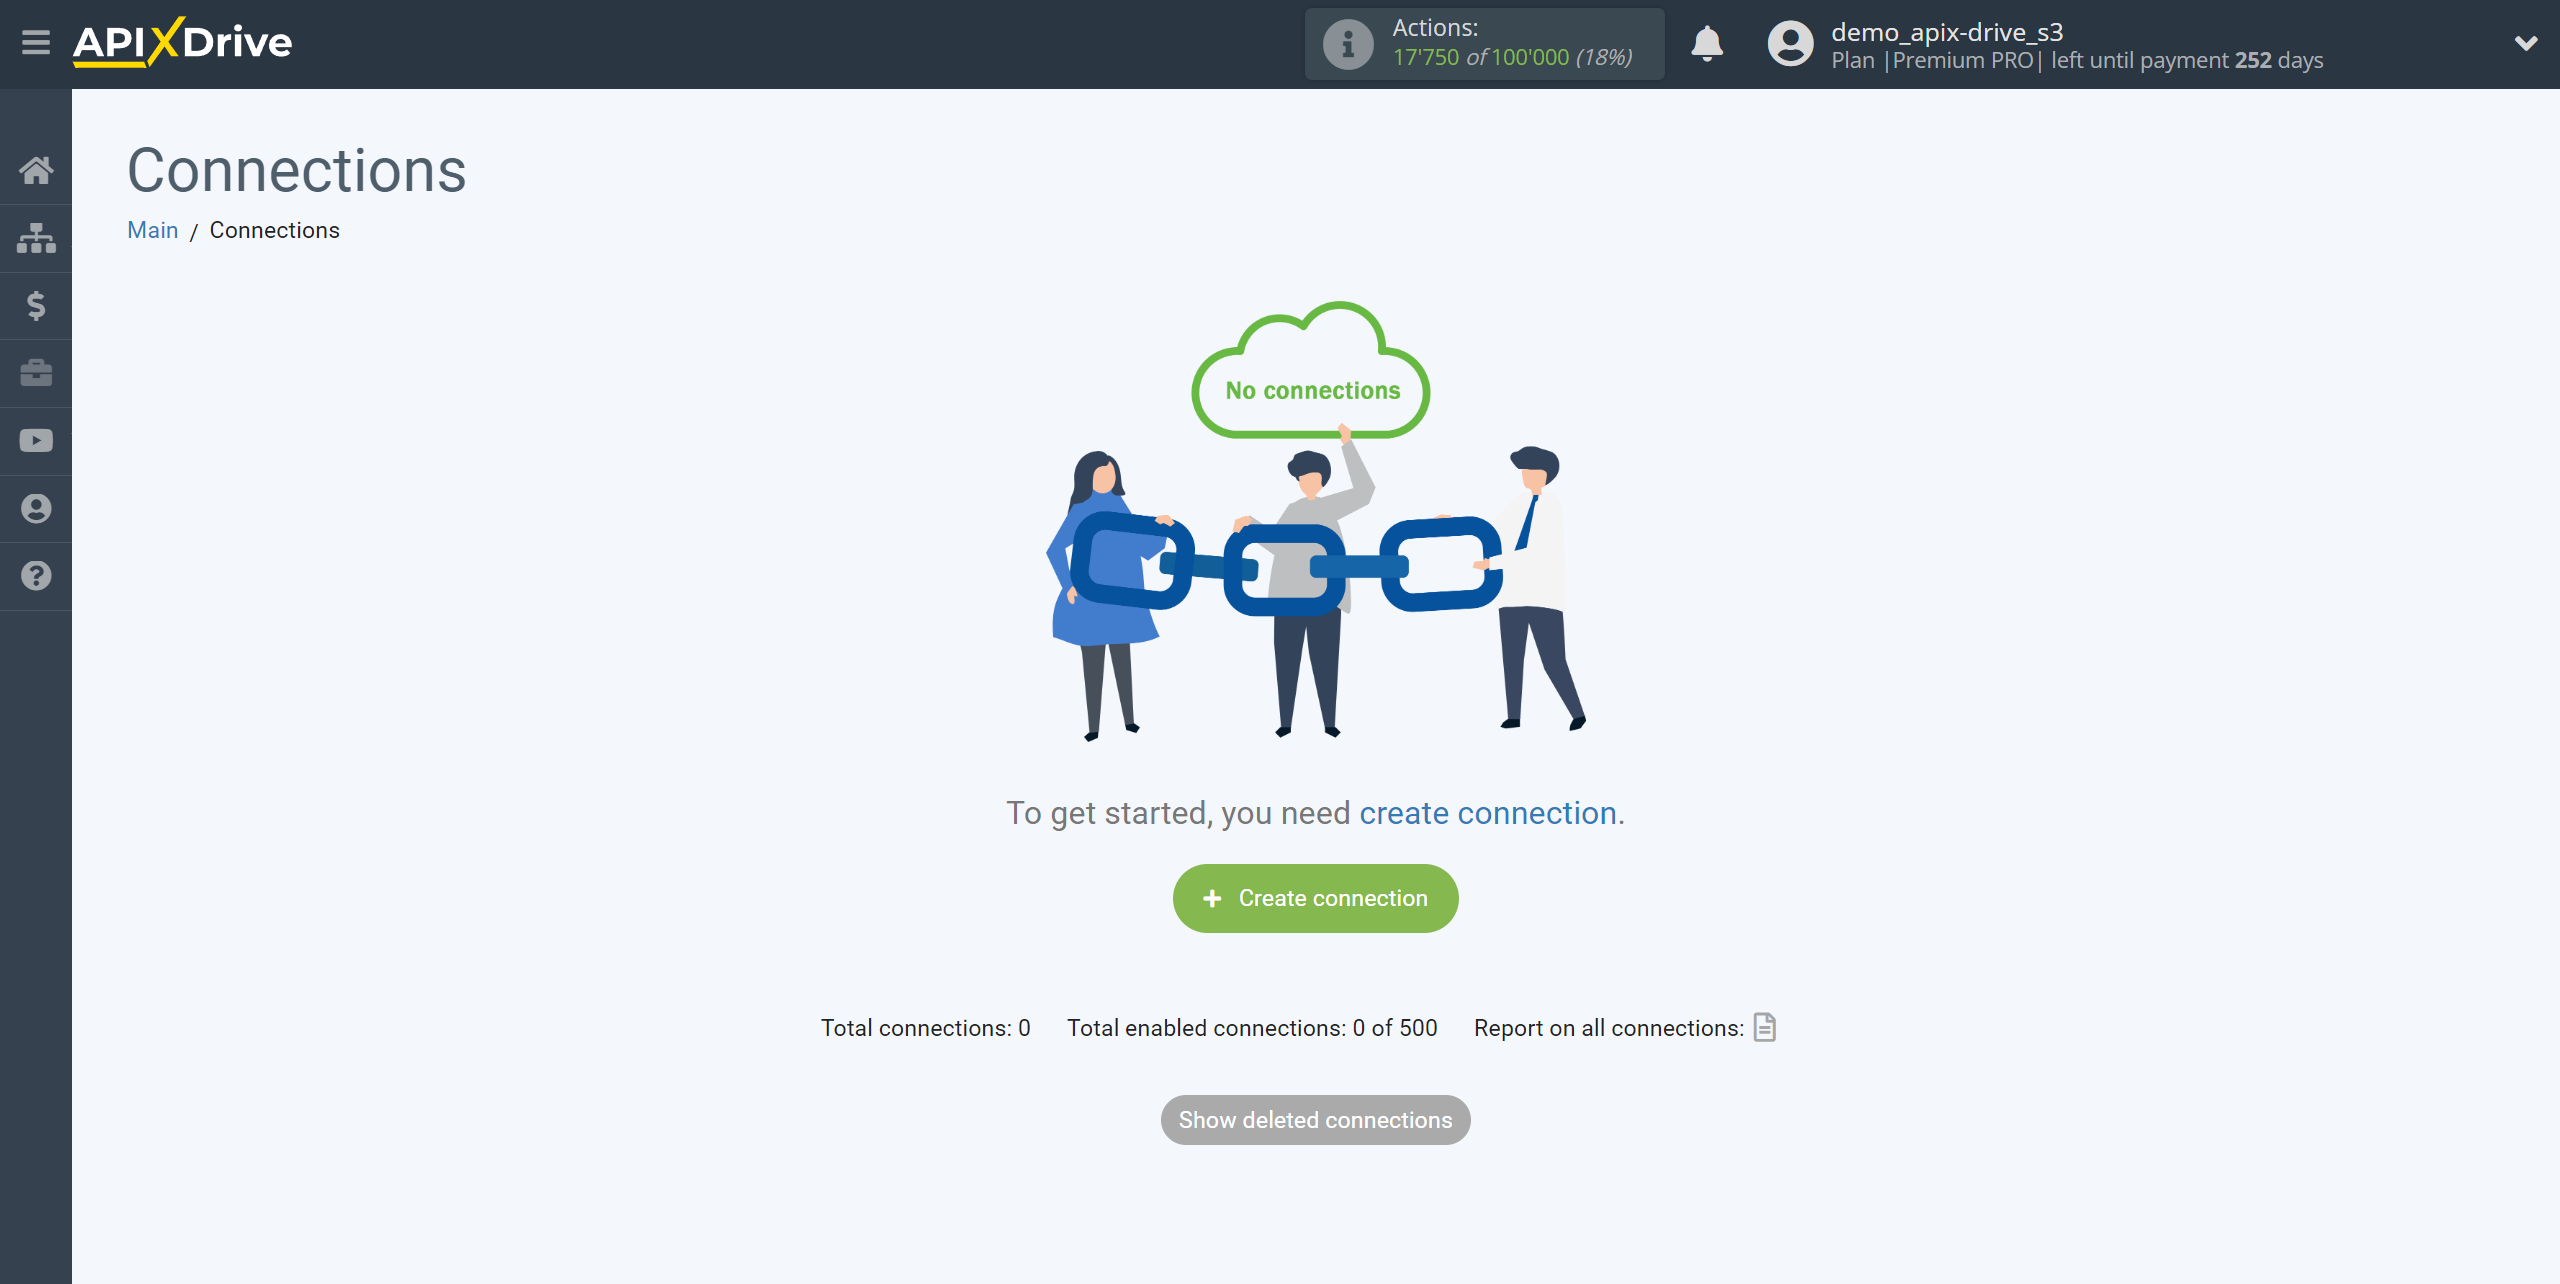Navigate to Main breadcrumb link
The width and height of the screenshot is (2560, 1284).
pyautogui.click(x=152, y=229)
